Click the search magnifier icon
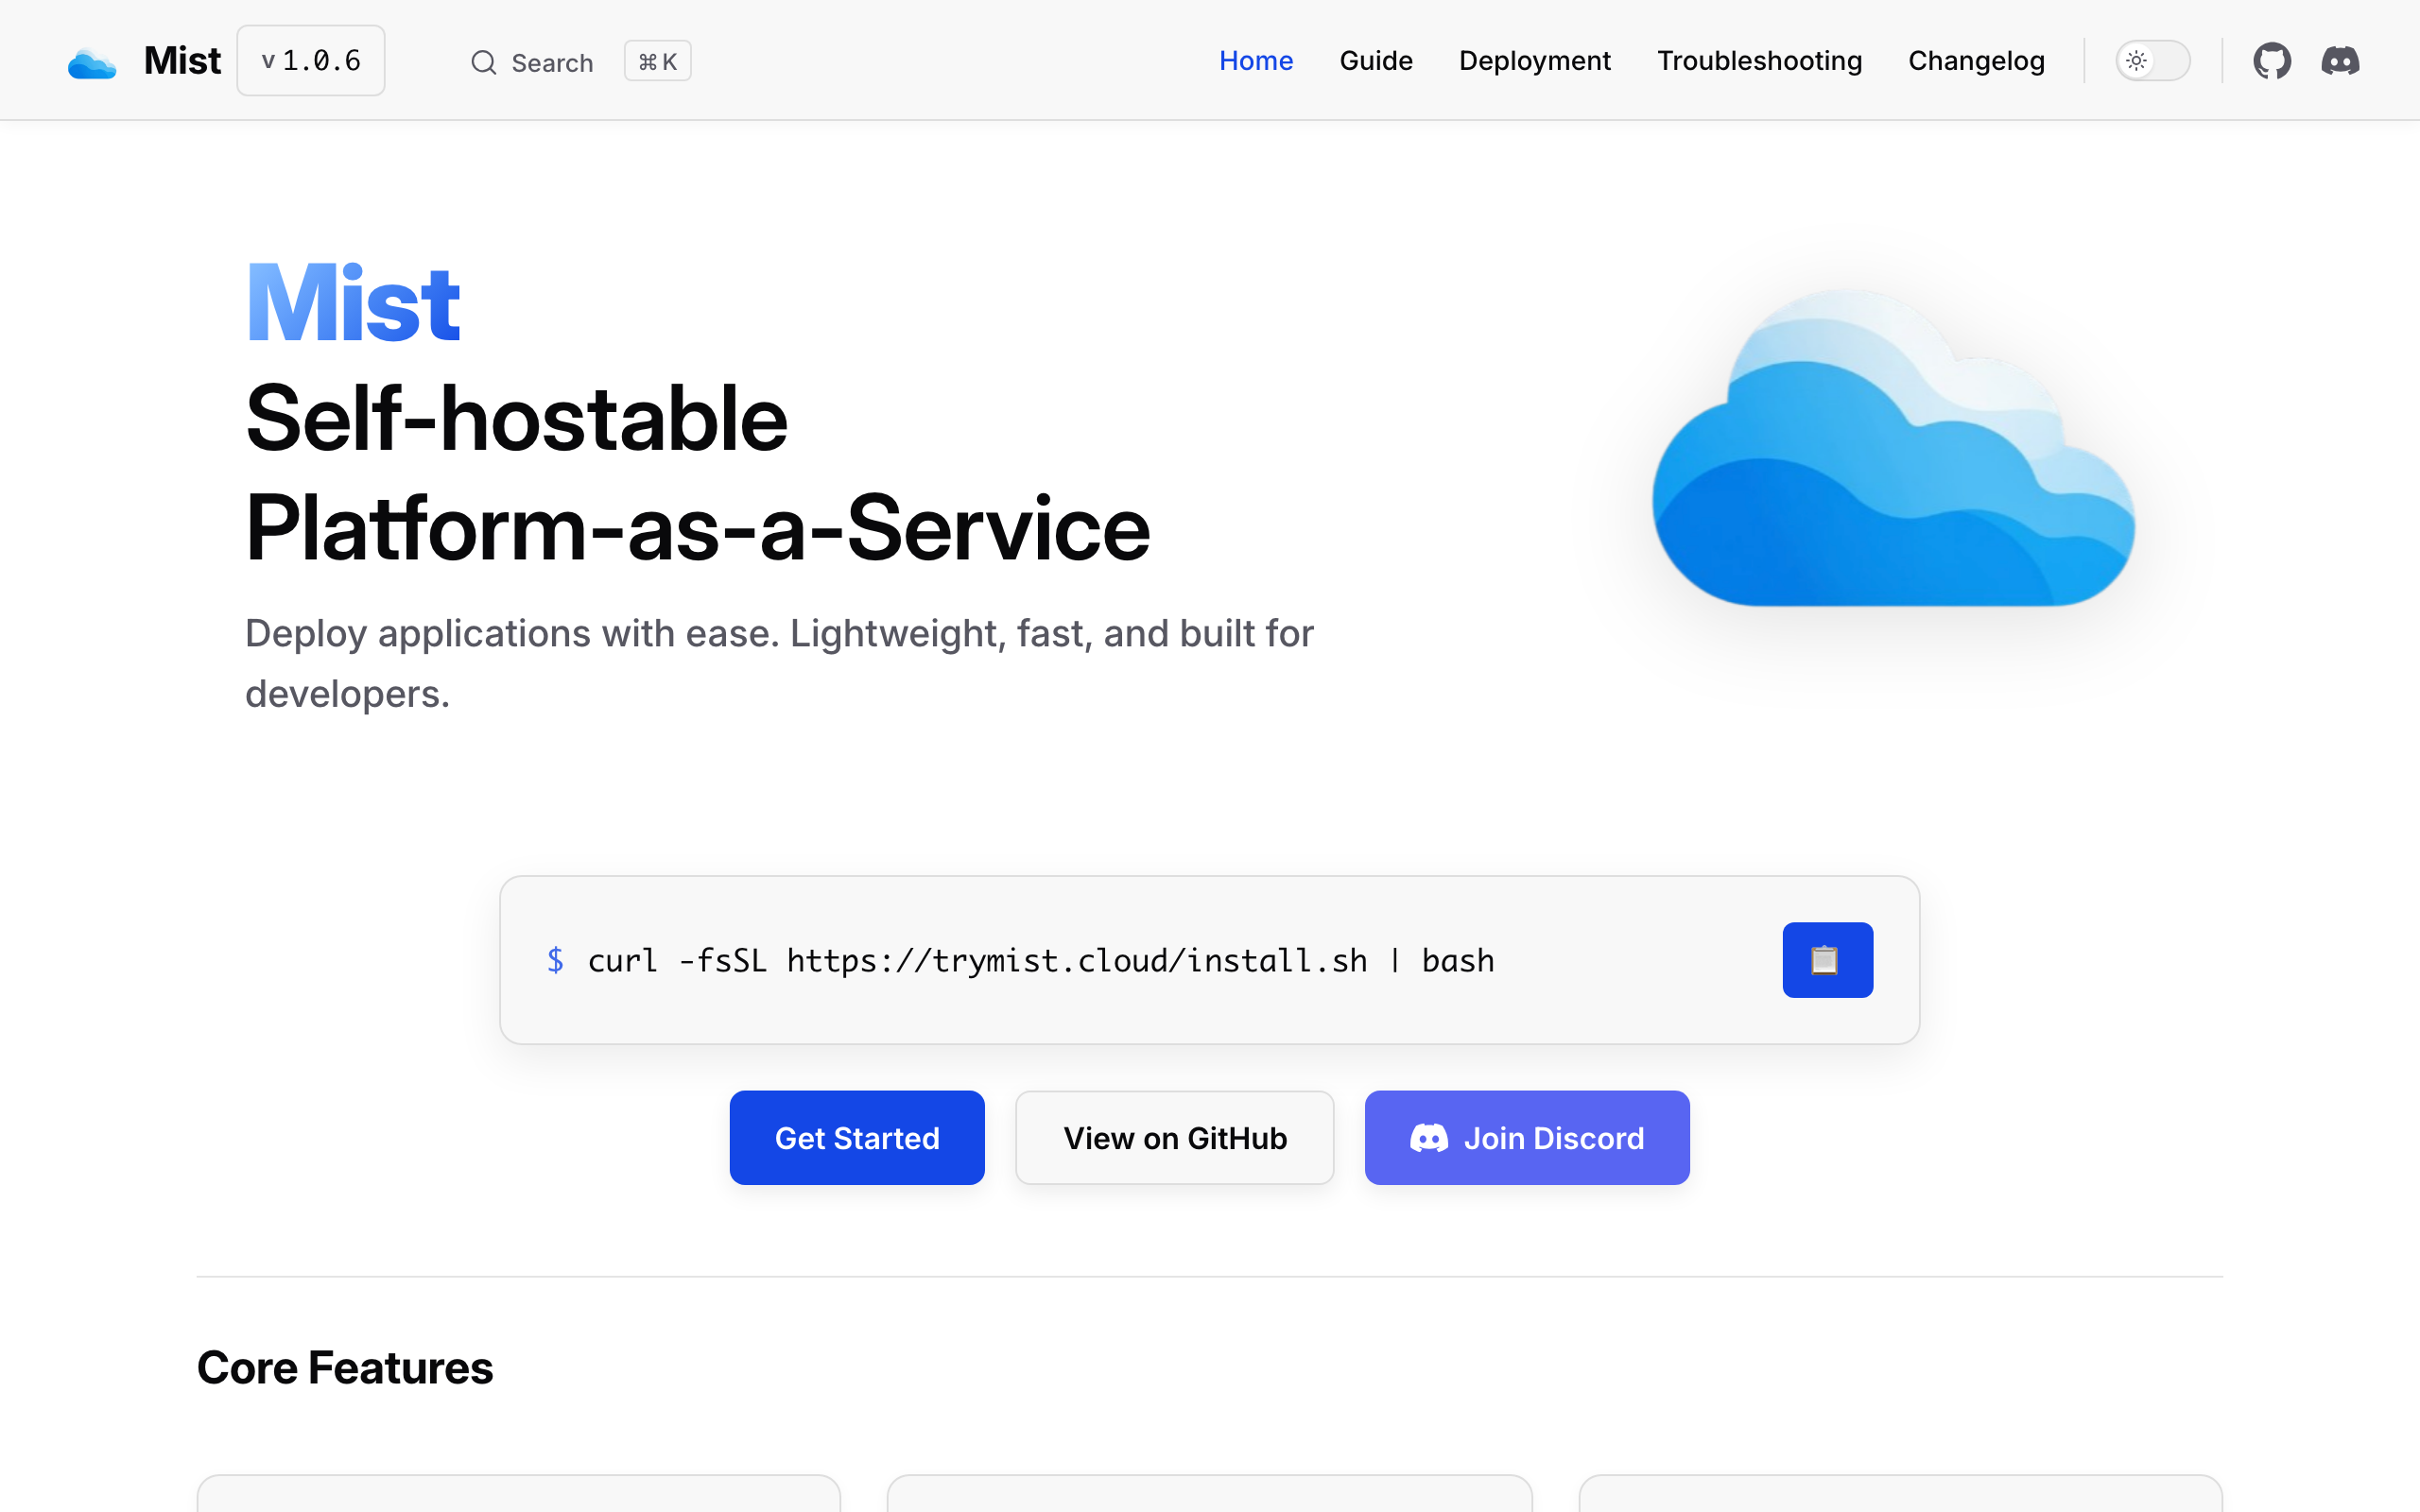This screenshot has height=1512, width=2420. point(484,62)
